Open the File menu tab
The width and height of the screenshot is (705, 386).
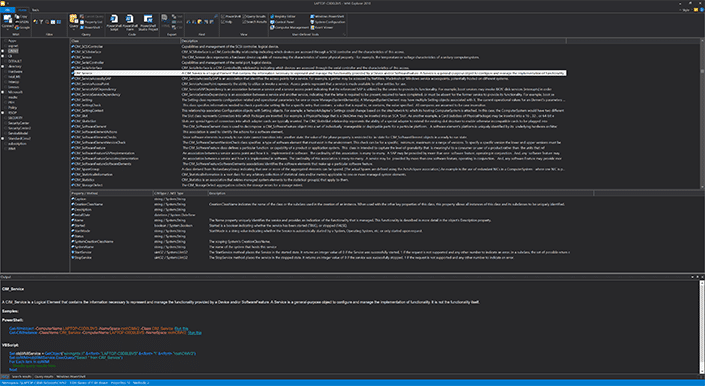pos(7,10)
